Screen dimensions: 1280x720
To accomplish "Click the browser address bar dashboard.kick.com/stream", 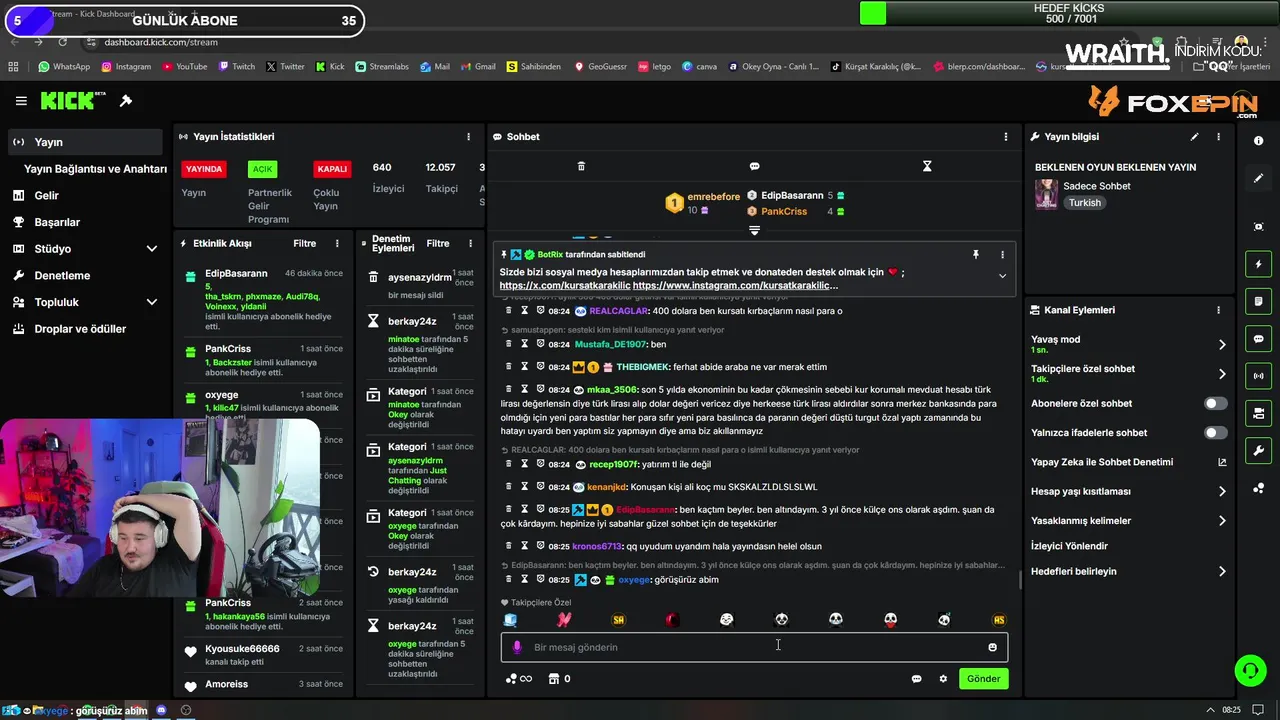I will 161,42.
